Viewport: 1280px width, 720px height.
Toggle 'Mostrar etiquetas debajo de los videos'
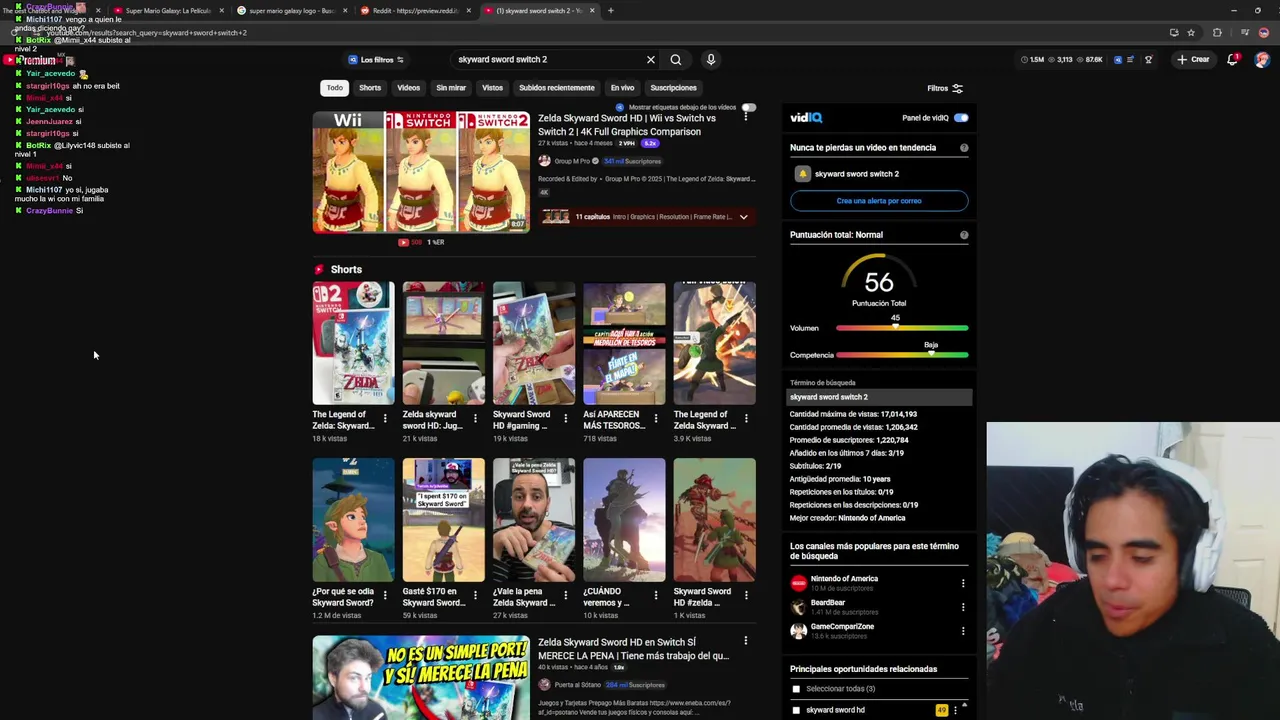(x=748, y=107)
